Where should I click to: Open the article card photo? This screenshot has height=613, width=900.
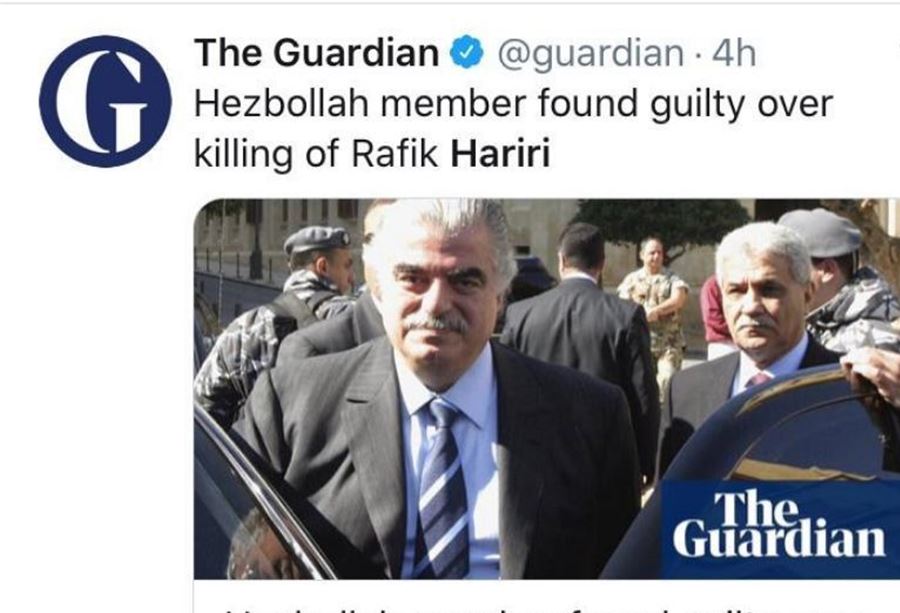coord(546,389)
